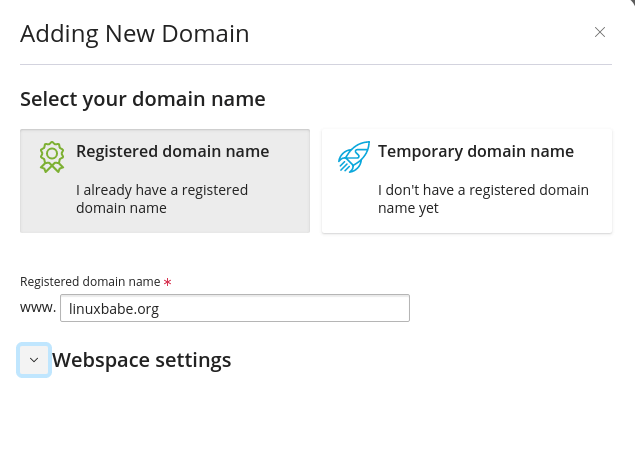Choose the card titled Temporary domain name
The width and height of the screenshot is (635, 463).
point(466,180)
